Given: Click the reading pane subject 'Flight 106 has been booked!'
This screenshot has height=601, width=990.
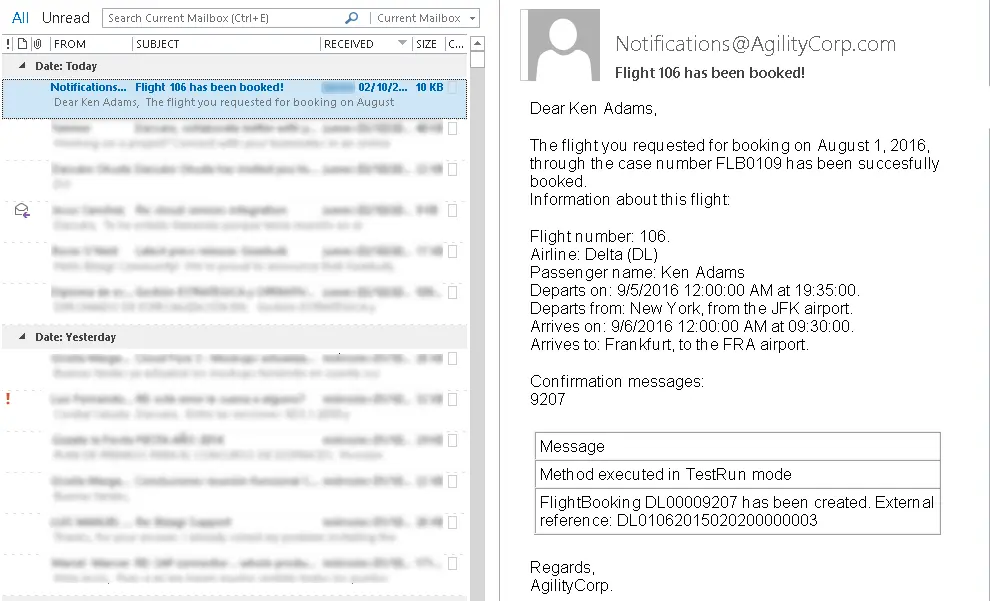Looking at the screenshot, I should tap(710, 73).
